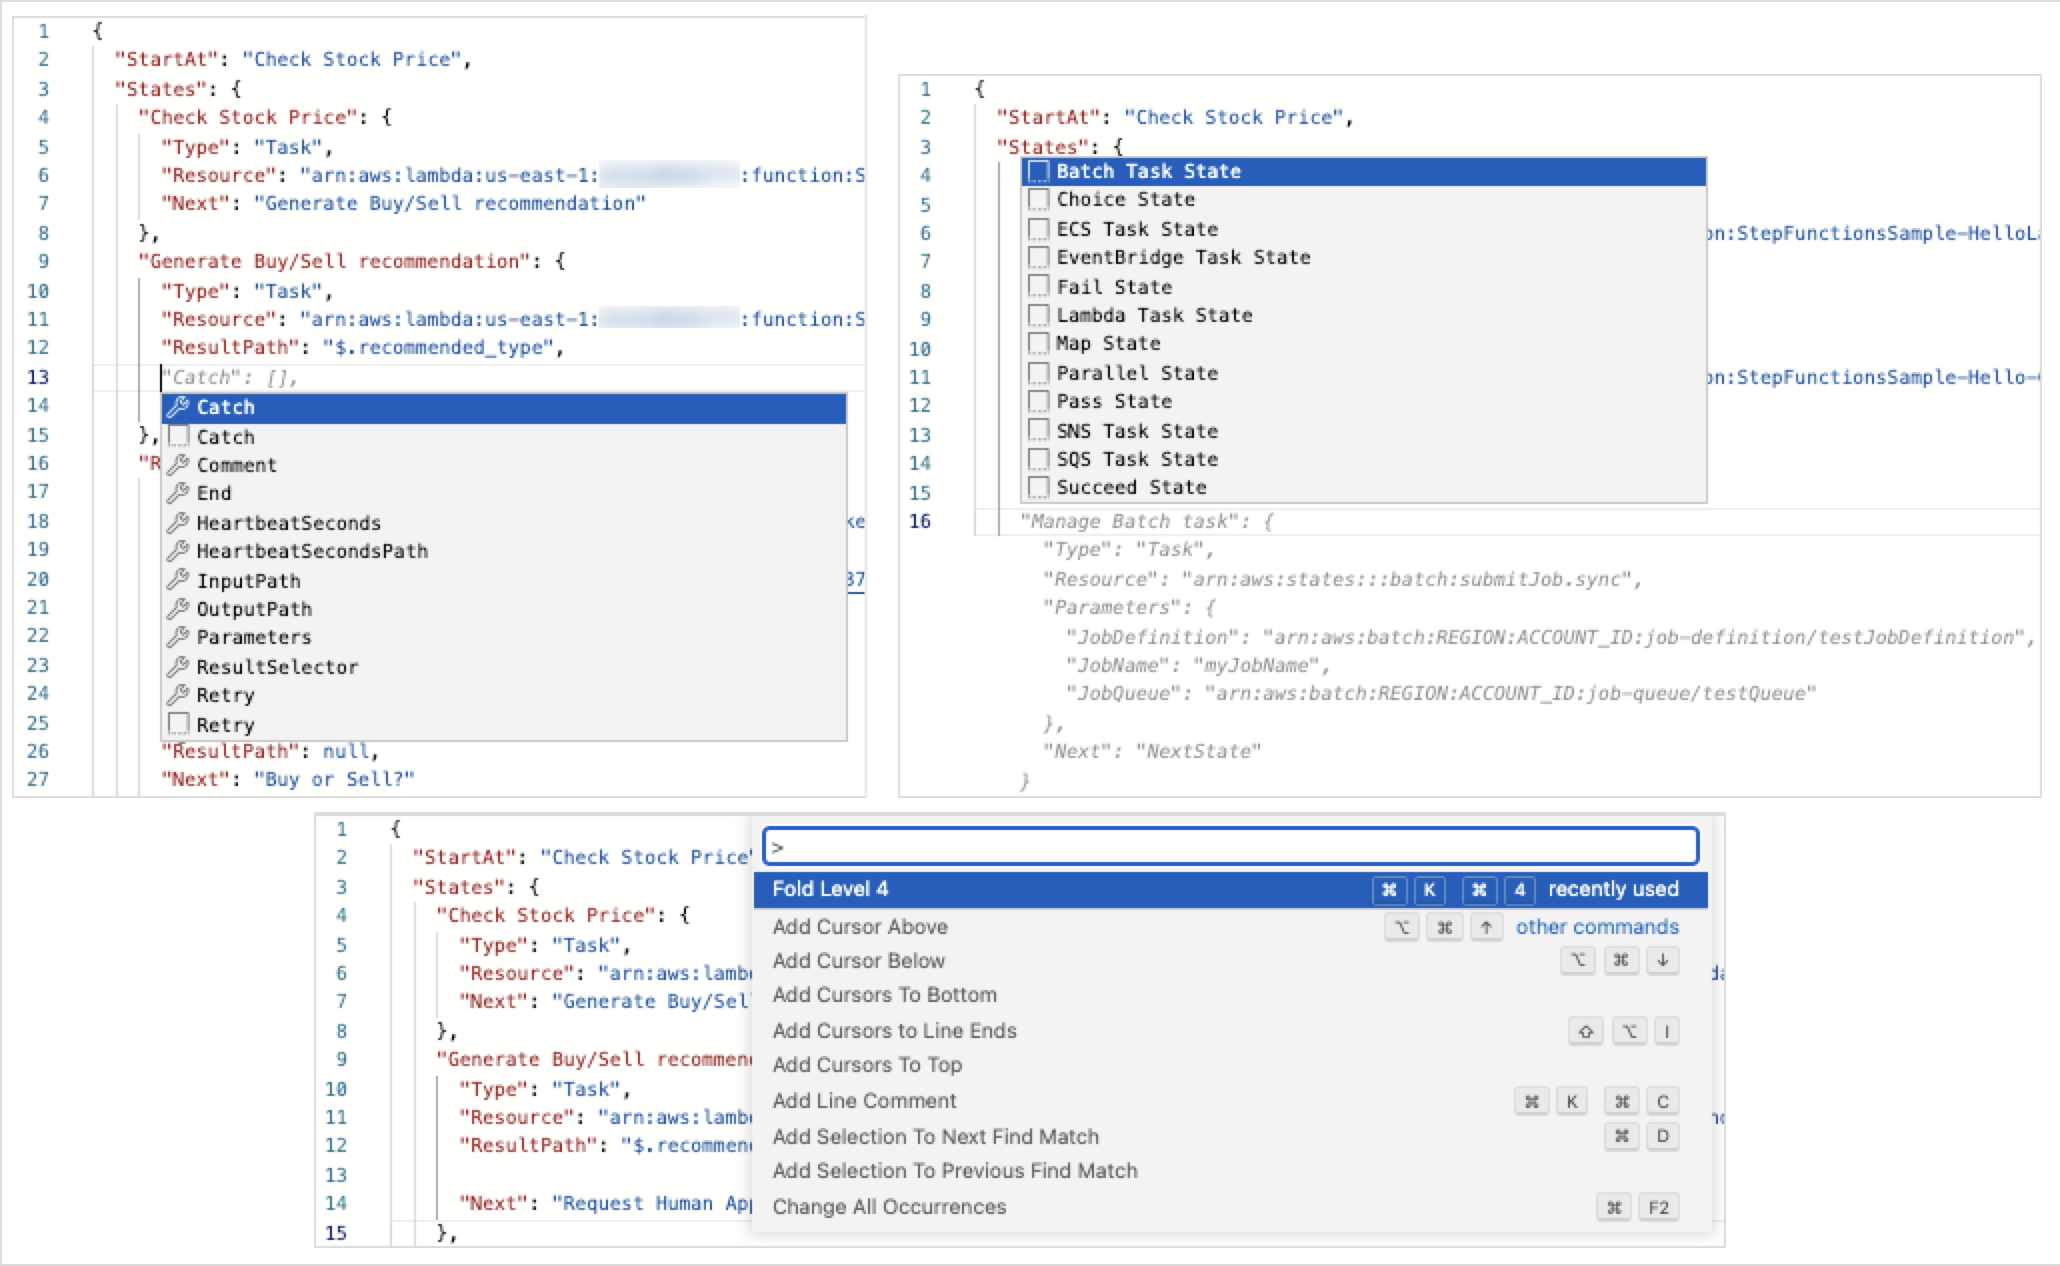Click the snippet icon beside Fail State

coord(1039,287)
